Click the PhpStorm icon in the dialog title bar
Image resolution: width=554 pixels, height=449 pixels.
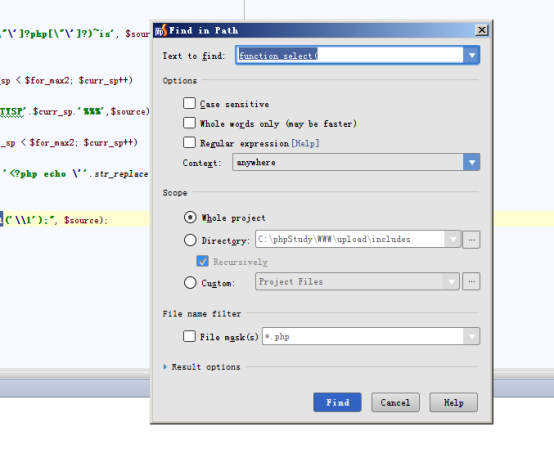click(161, 30)
